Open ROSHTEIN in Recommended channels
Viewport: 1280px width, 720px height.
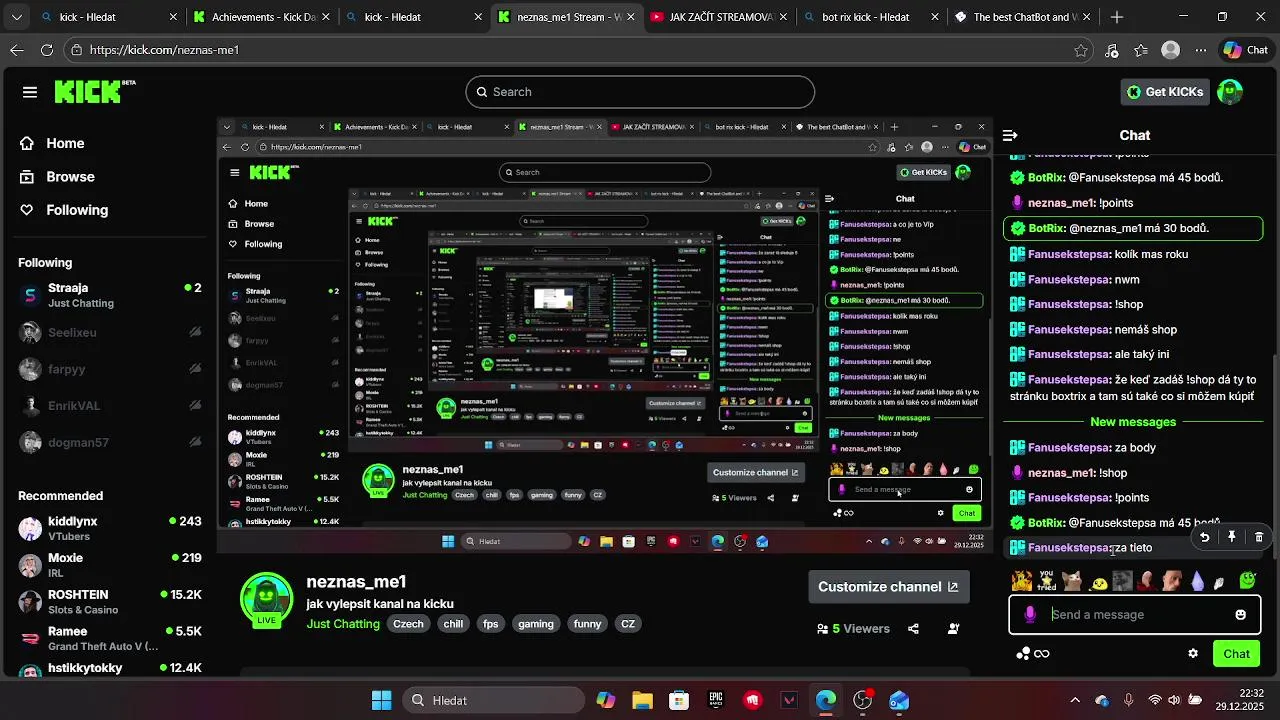click(x=110, y=602)
